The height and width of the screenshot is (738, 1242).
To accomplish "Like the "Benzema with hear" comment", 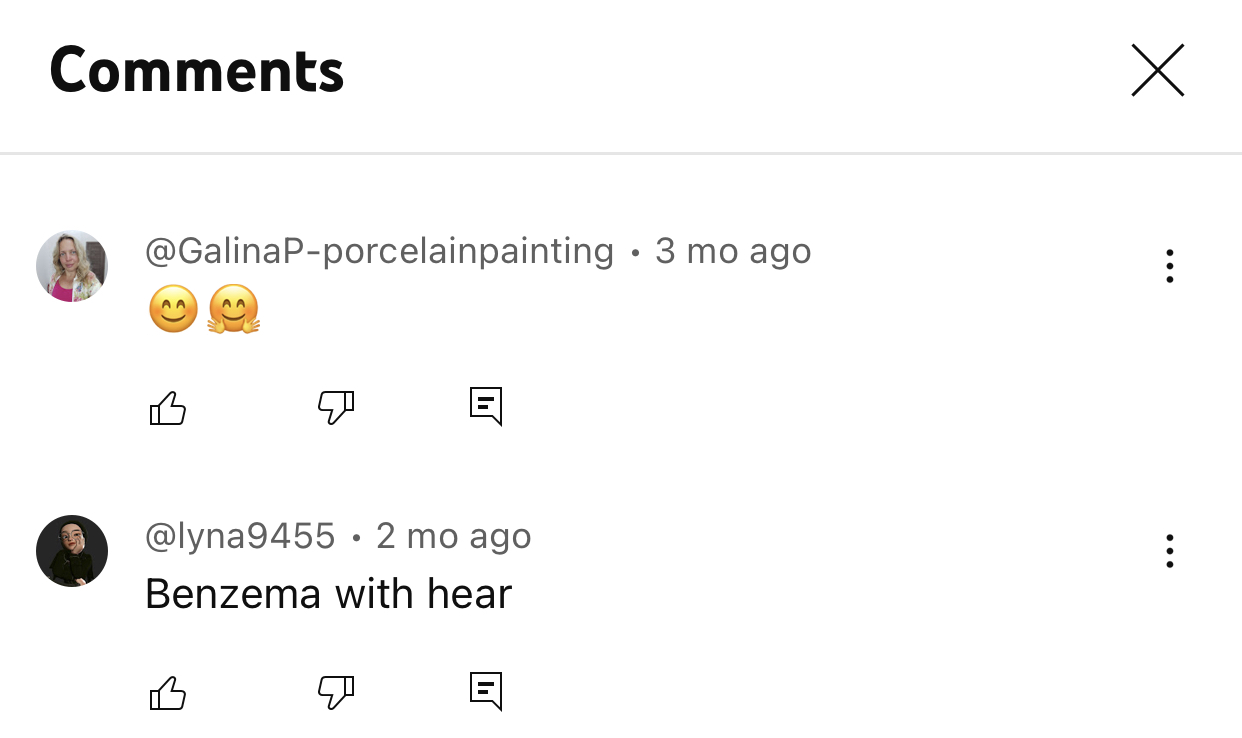I will point(168,692).
